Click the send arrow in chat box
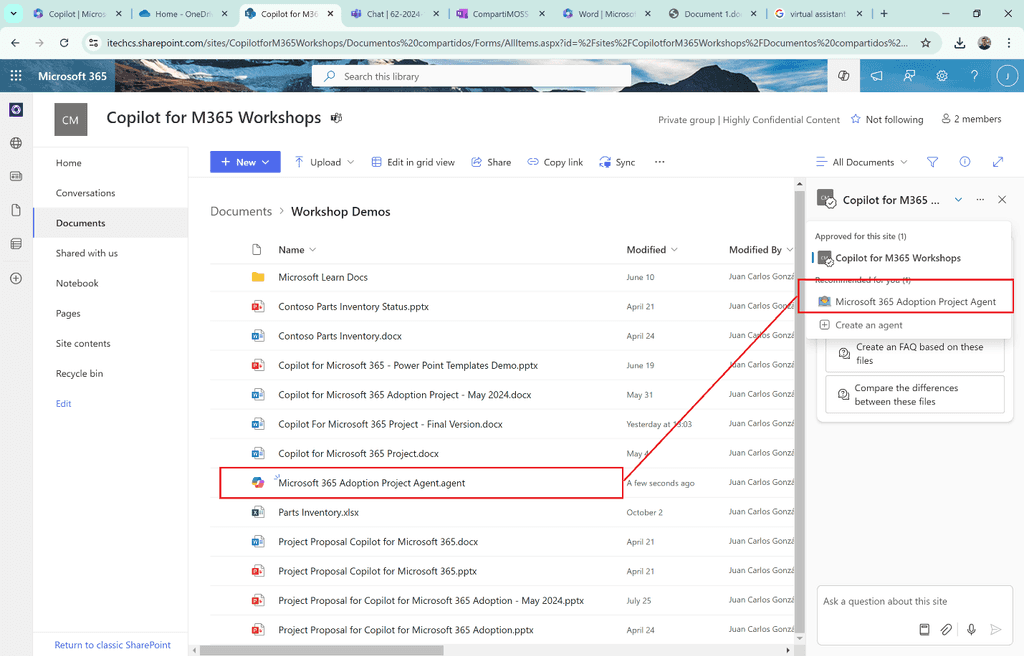Screen dimensions: 1024x656 click(995, 629)
